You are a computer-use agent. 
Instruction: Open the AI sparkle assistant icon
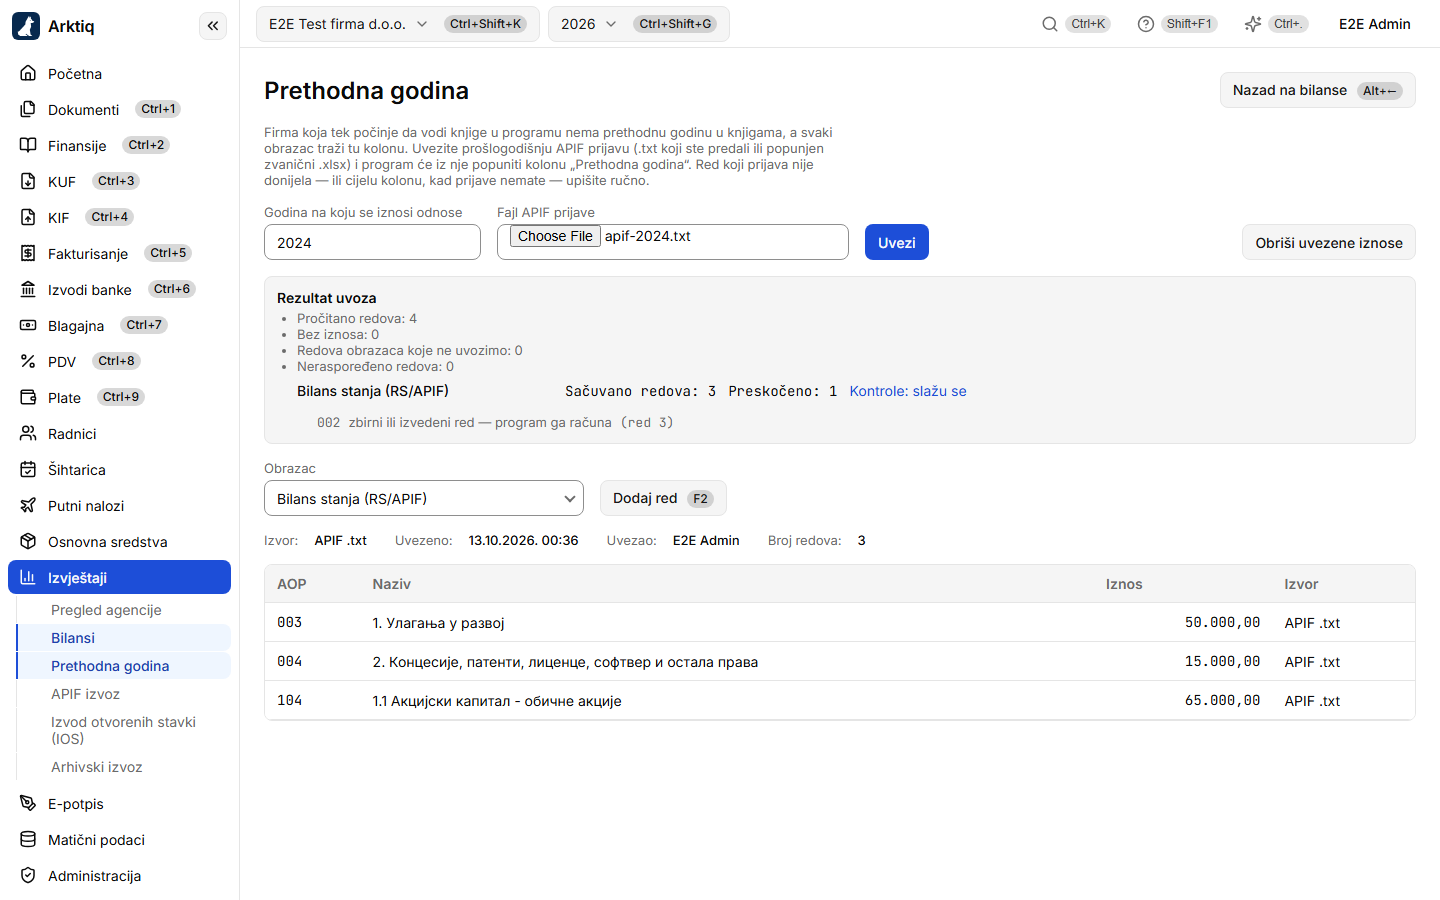pyautogui.click(x=1253, y=24)
